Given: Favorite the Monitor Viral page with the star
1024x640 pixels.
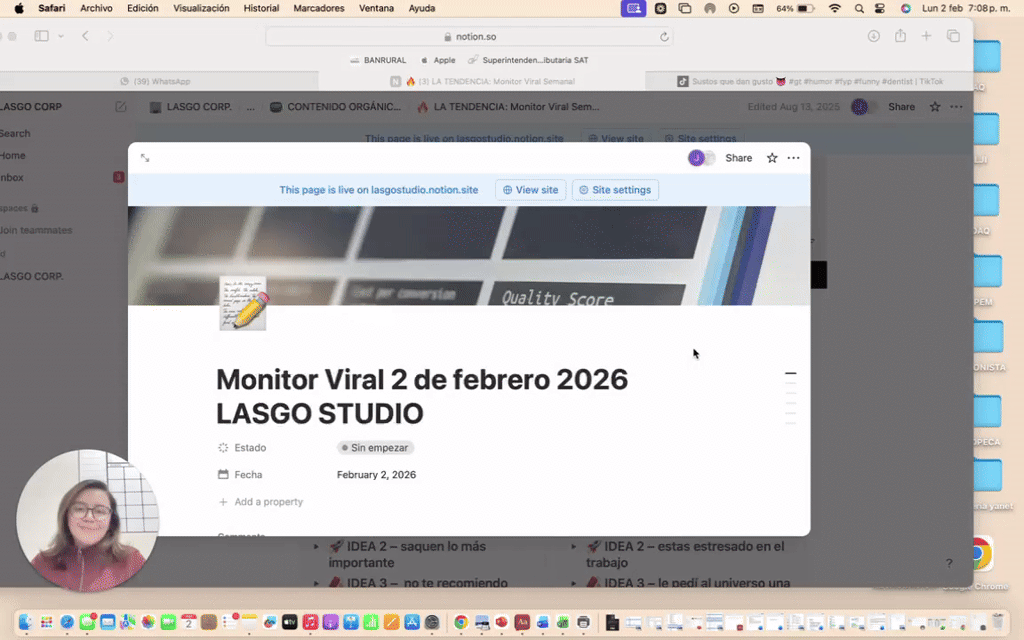Looking at the screenshot, I should (x=772, y=158).
